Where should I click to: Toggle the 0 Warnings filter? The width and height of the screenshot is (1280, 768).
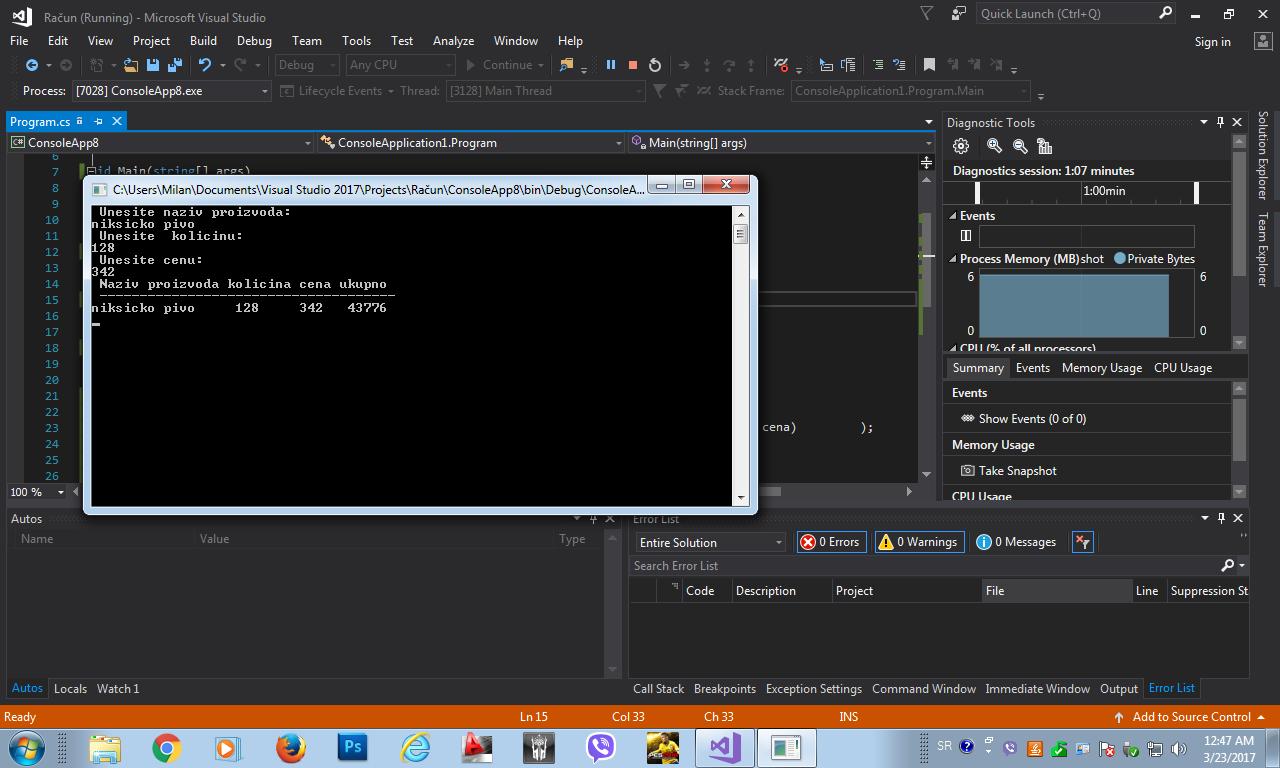(x=919, y=542)
